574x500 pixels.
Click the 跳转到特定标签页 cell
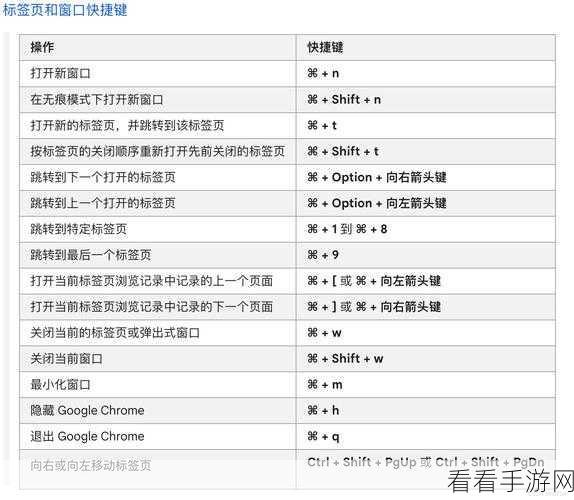pyautogui.click(x=158, y=229)
